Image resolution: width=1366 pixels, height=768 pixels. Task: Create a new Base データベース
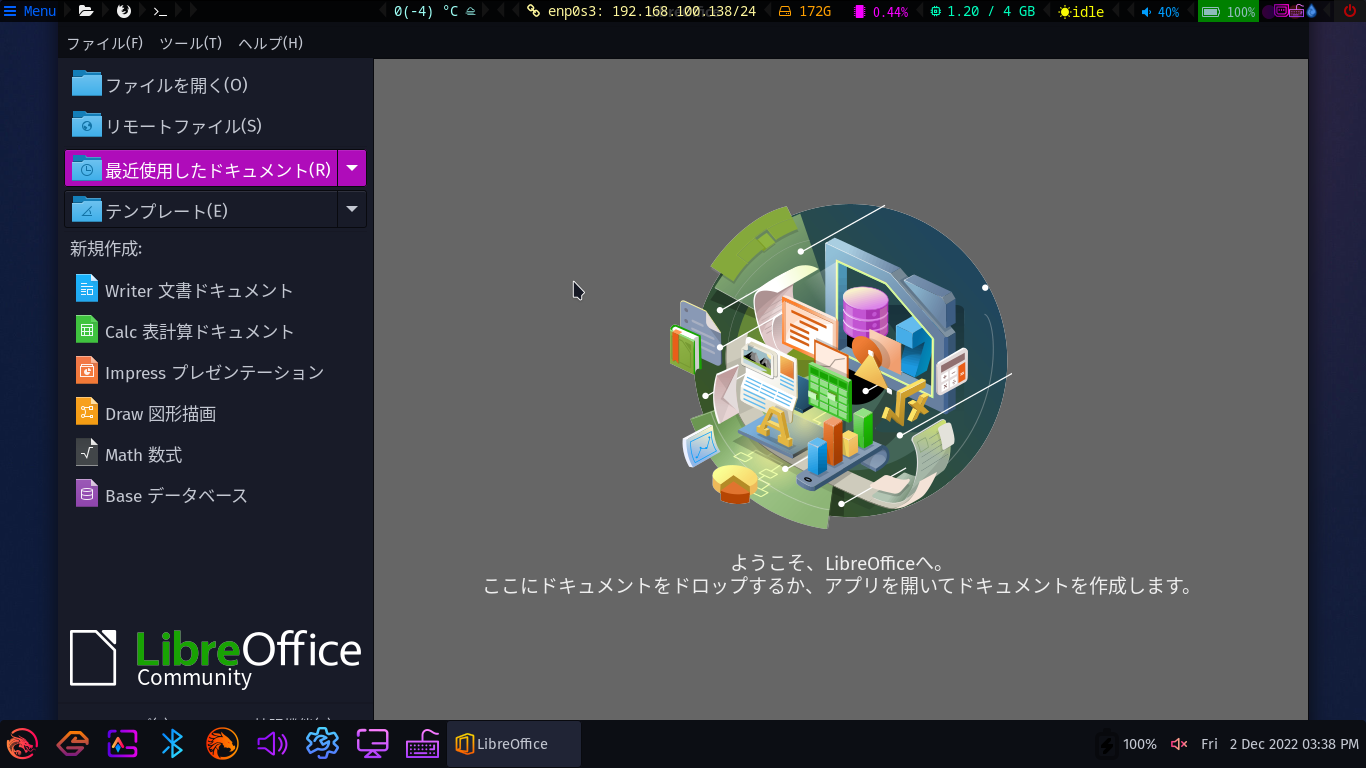click(215, 495)
